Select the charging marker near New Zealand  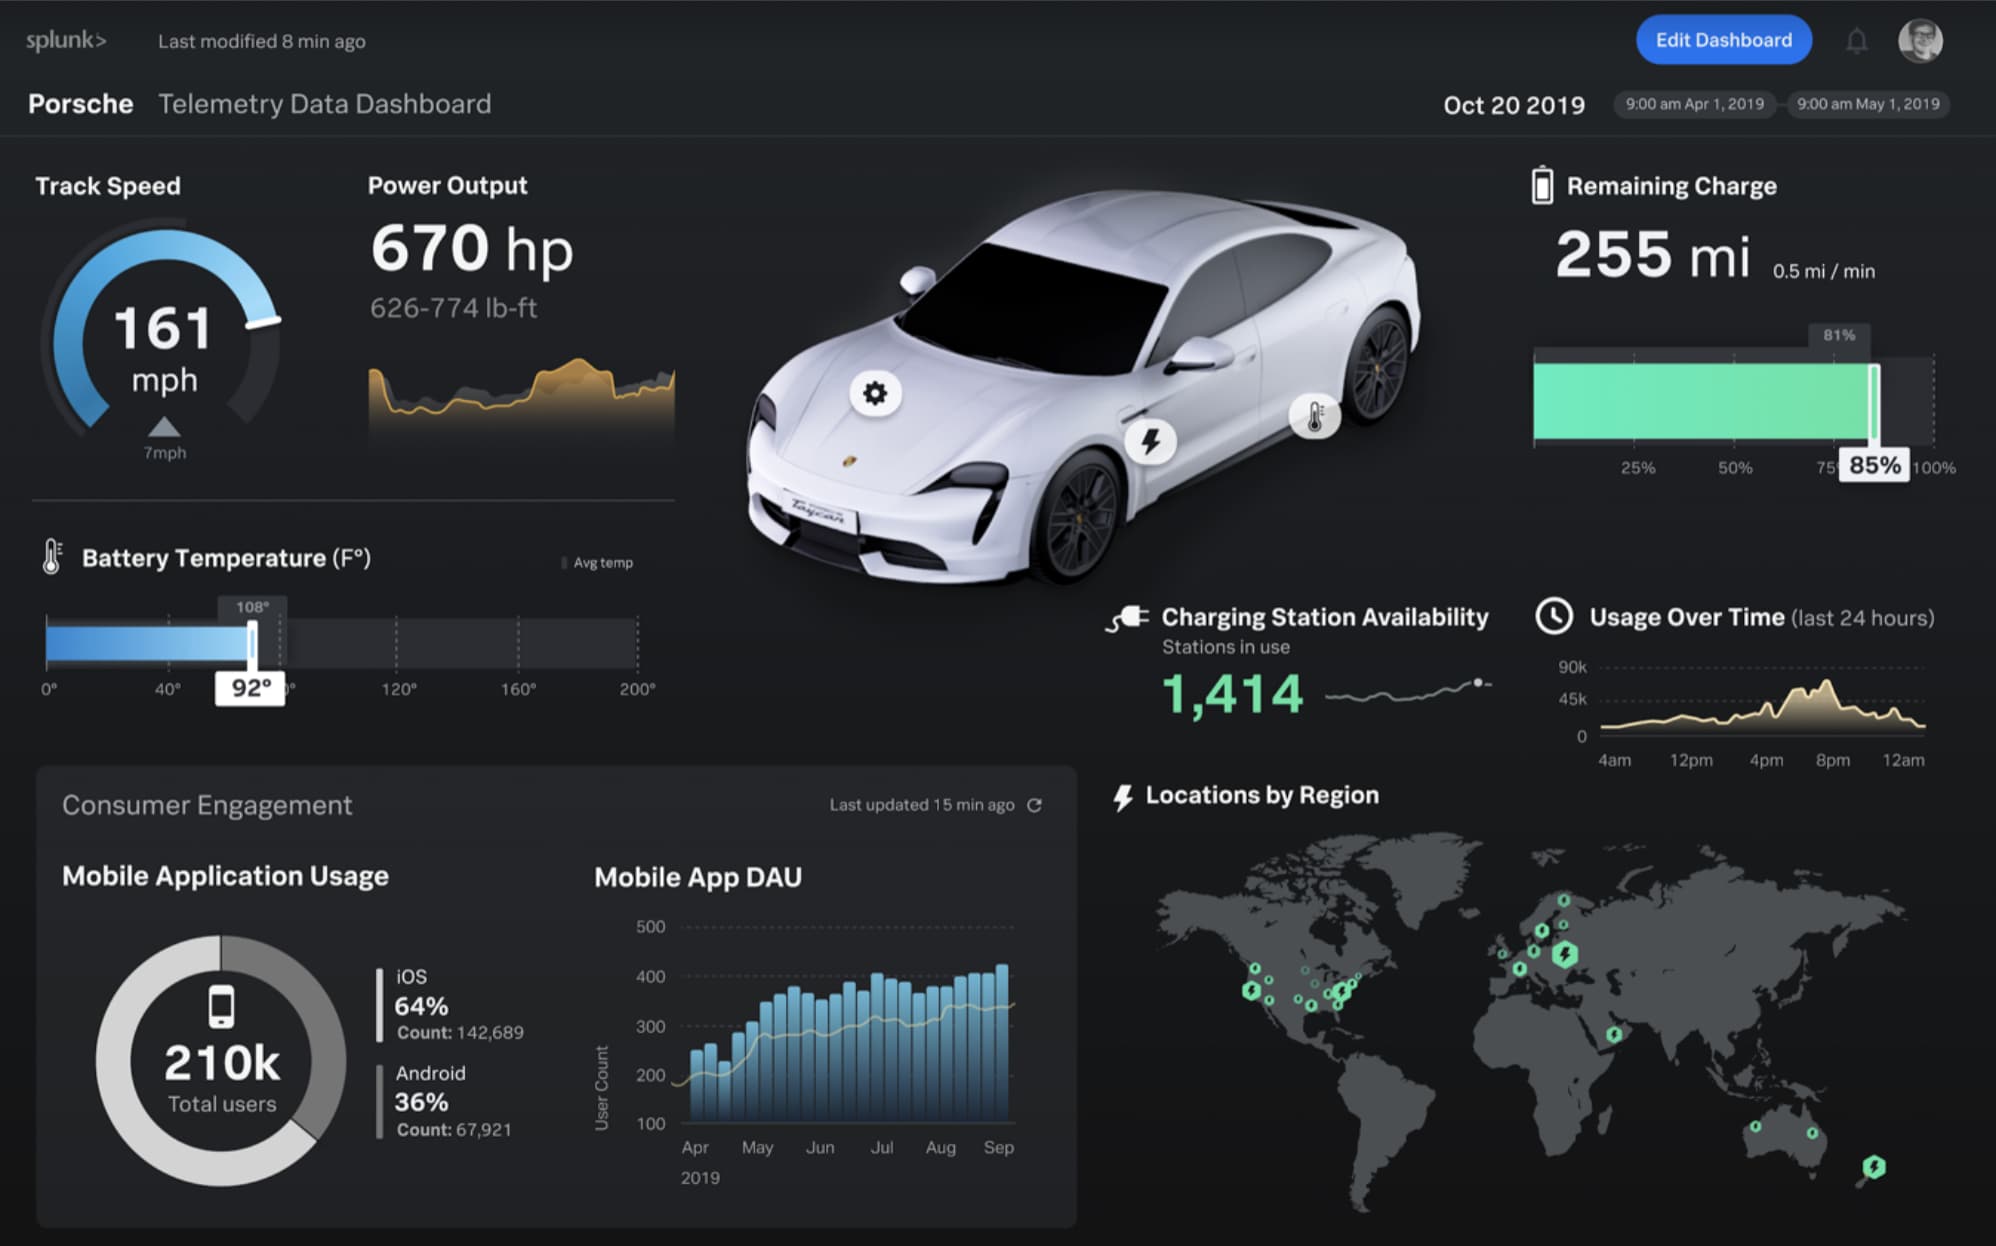pos(1874,1166)
